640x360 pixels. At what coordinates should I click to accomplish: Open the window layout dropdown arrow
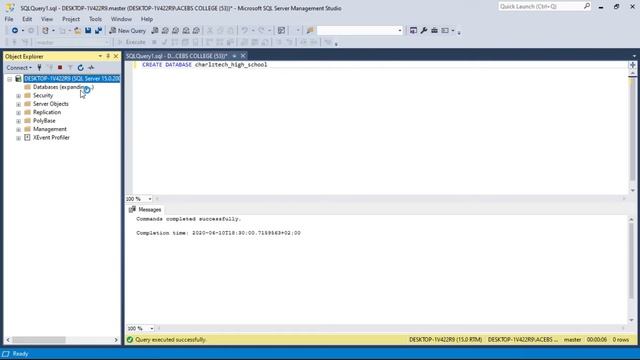(x=453, y=31)
